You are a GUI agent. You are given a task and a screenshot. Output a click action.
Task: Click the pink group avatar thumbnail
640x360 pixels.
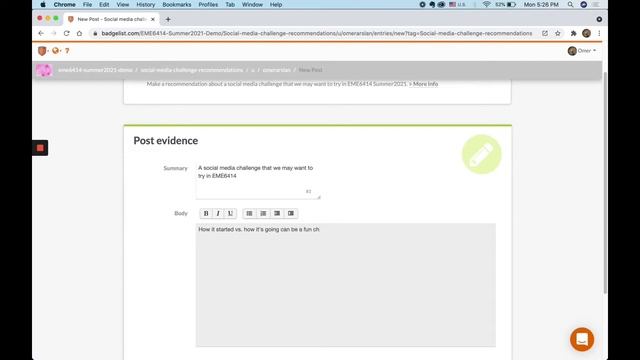coord(44,70)
